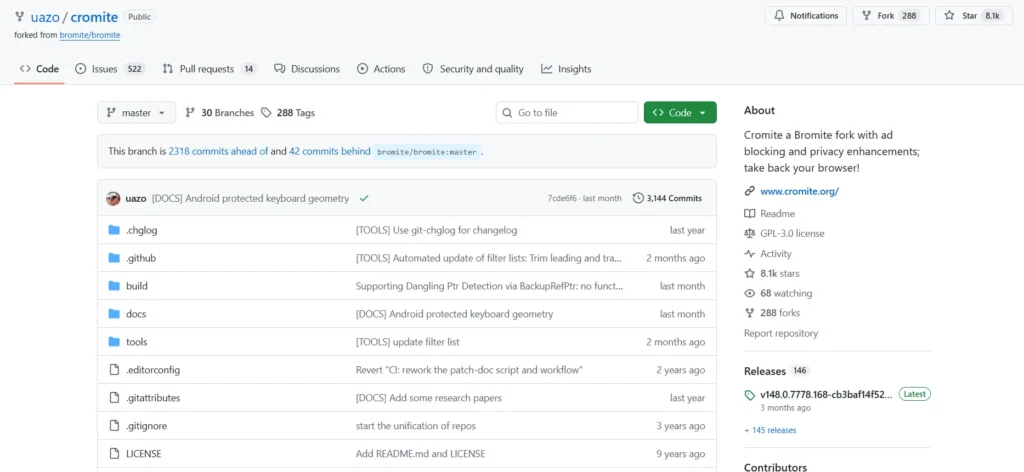Click the issues count badge 522

point(135,69)
